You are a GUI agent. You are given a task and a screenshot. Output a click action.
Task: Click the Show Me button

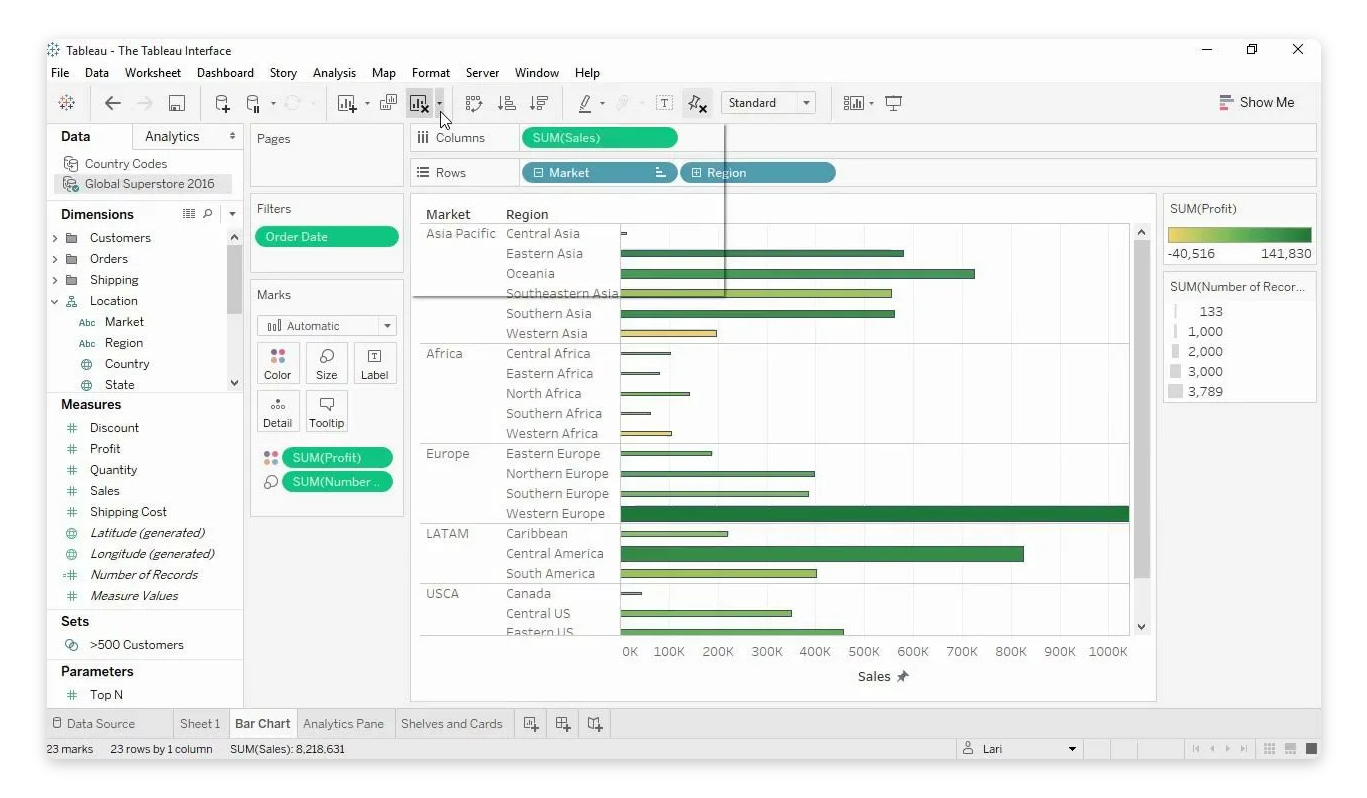pos(1257,102)
